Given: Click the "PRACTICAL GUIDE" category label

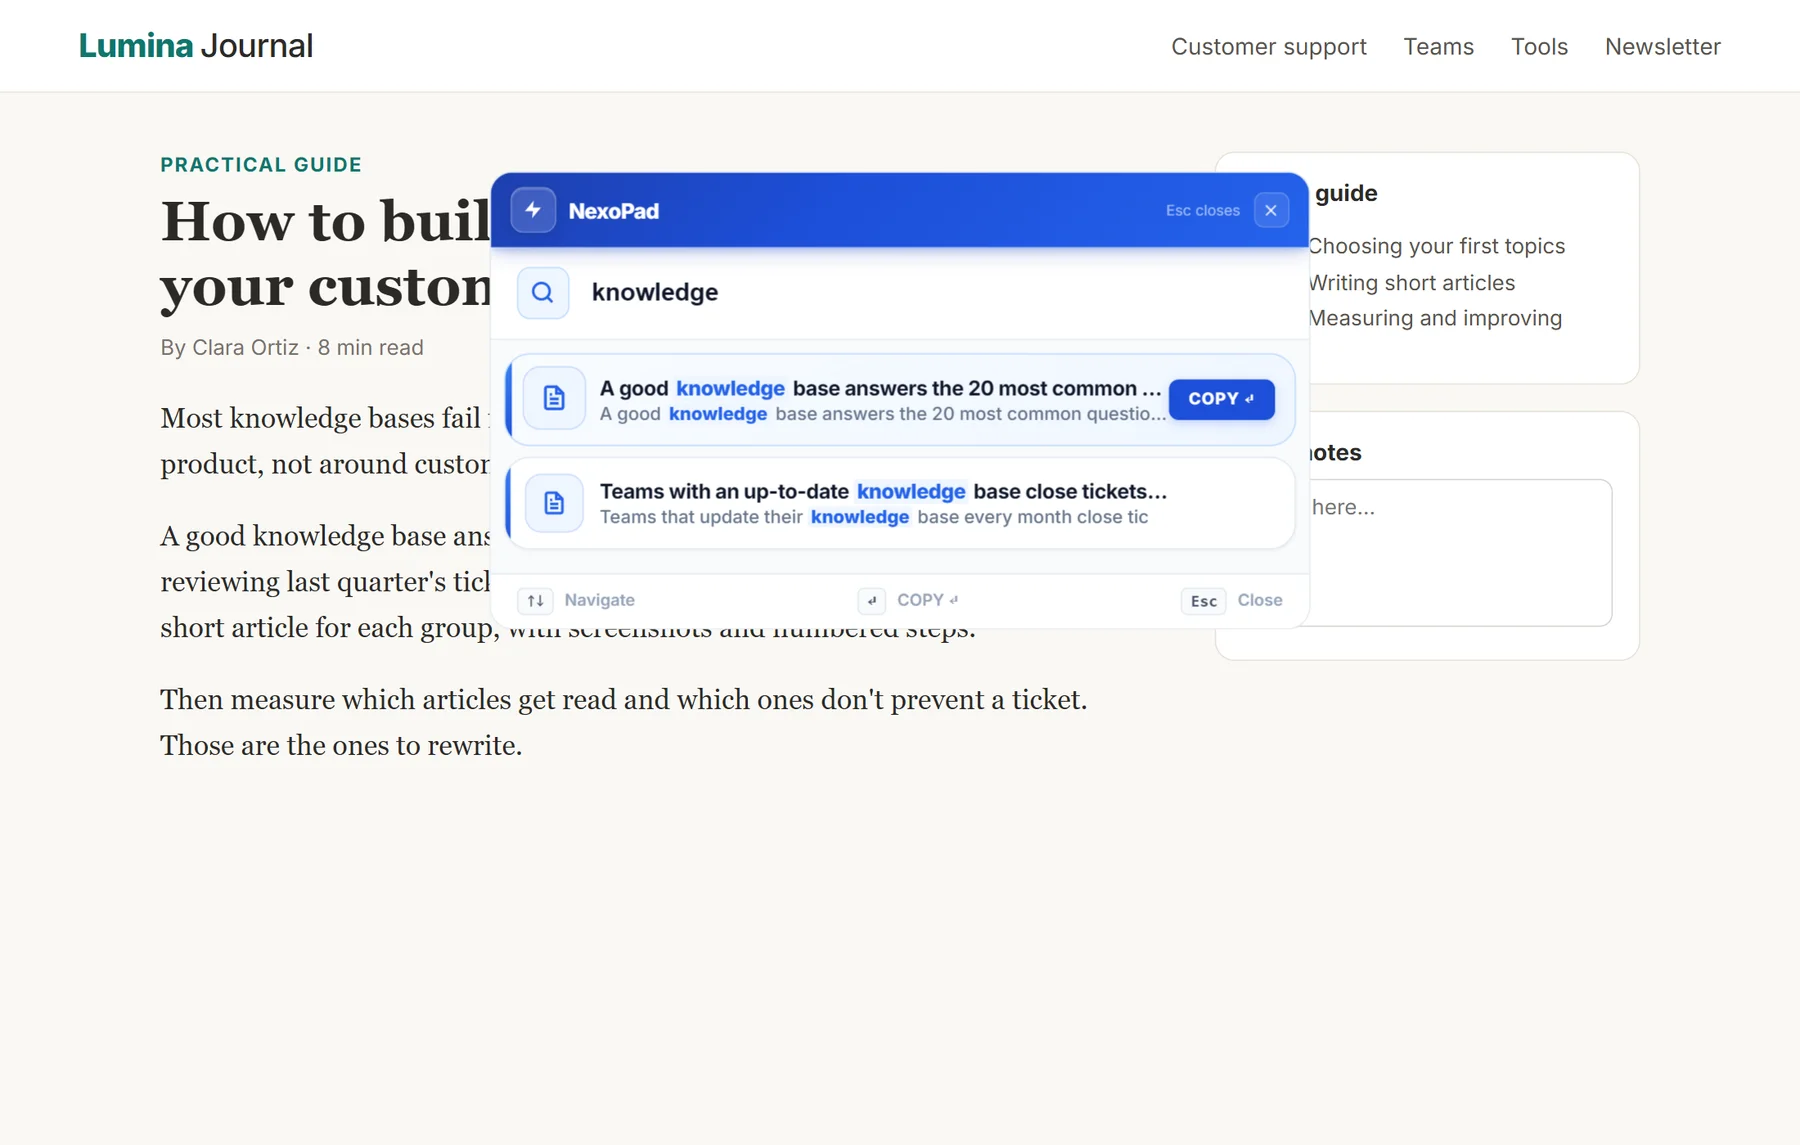Looking at the screenshot, I should pyautogui.click(x=261, y=165).
